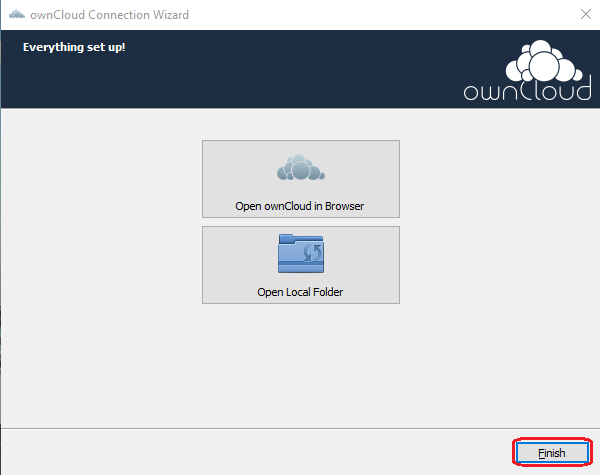Open Local Folder button
The height and width of the screenshot is (475, 600).
pyautogui.click(x=301, y=265)
